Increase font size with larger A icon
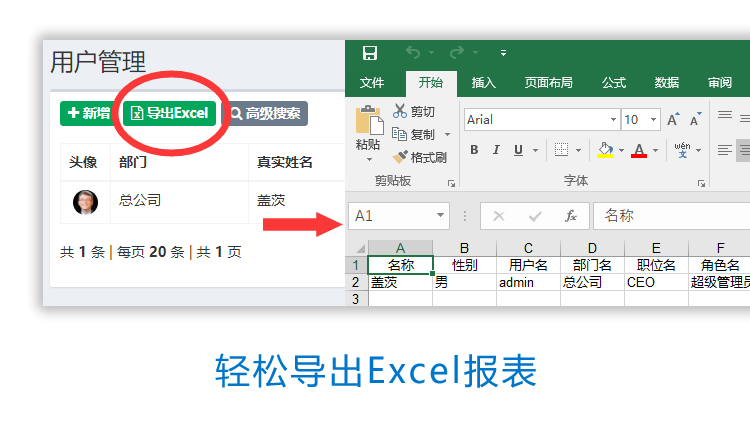The image size is (750, 430). coord(673,119)
